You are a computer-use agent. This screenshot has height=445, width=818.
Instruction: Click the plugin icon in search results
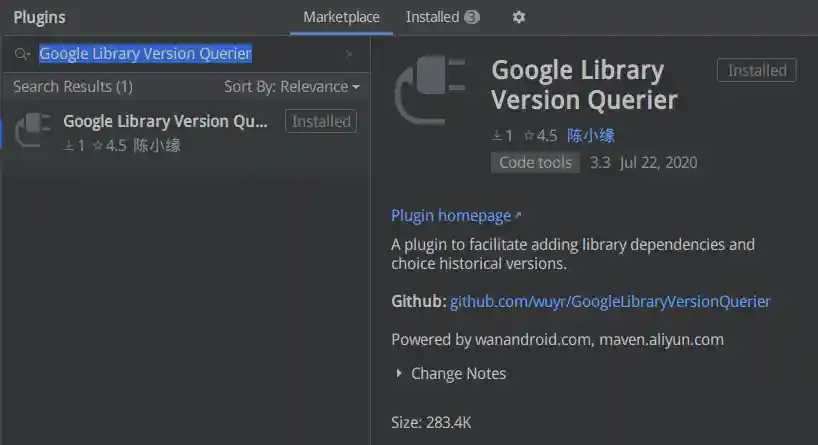tap(32, 132)
